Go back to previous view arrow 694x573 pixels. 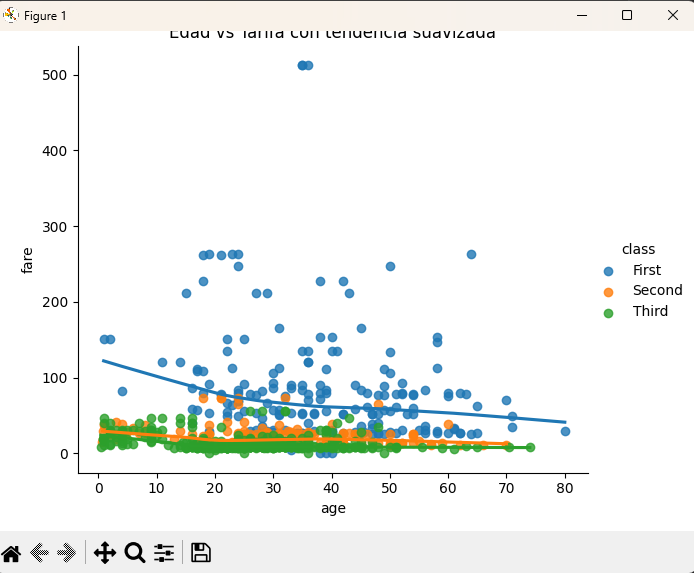(x=40, y=553)
